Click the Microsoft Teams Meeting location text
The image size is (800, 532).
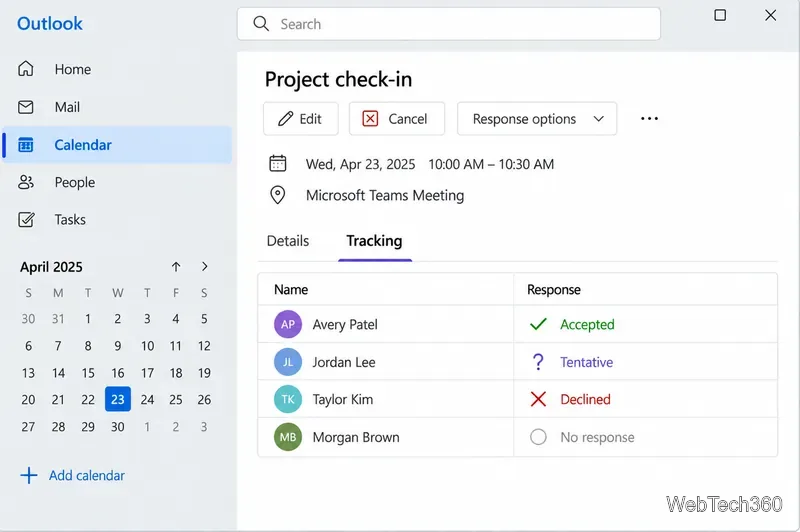coord(385,195)
